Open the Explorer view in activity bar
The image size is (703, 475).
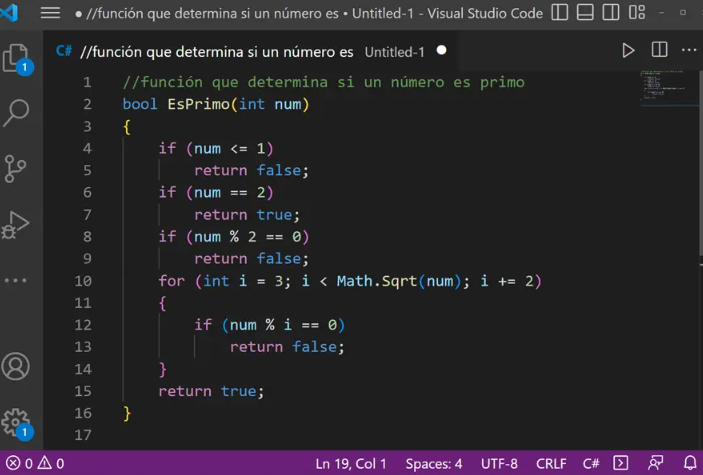click(18, 59)
